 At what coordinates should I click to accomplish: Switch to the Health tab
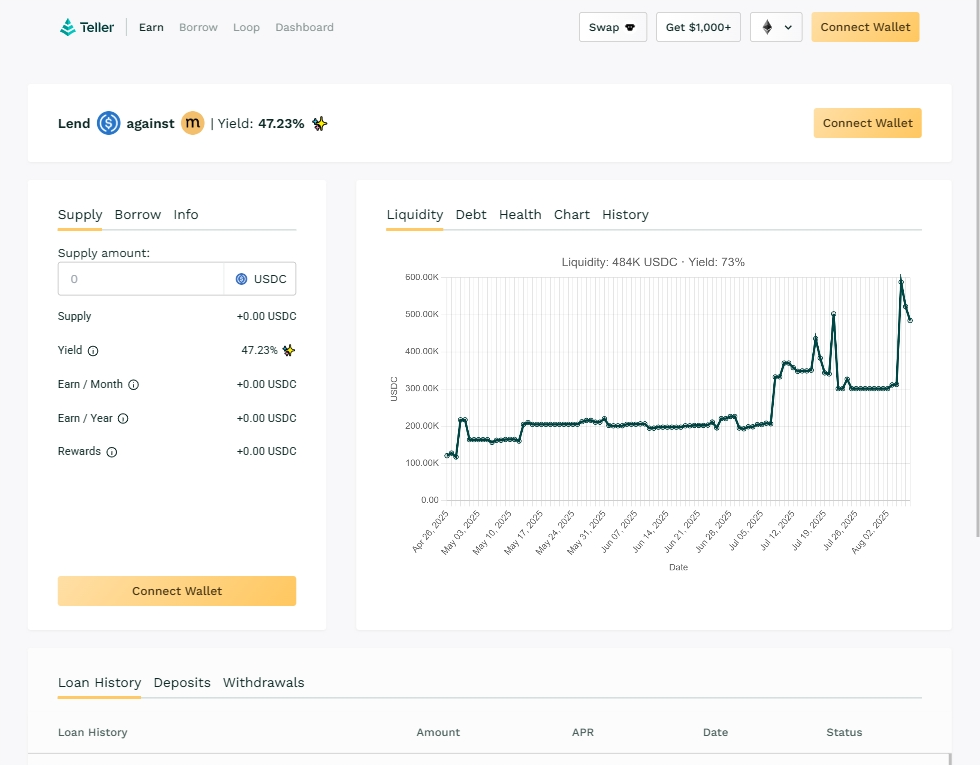(x=520, y=214)
